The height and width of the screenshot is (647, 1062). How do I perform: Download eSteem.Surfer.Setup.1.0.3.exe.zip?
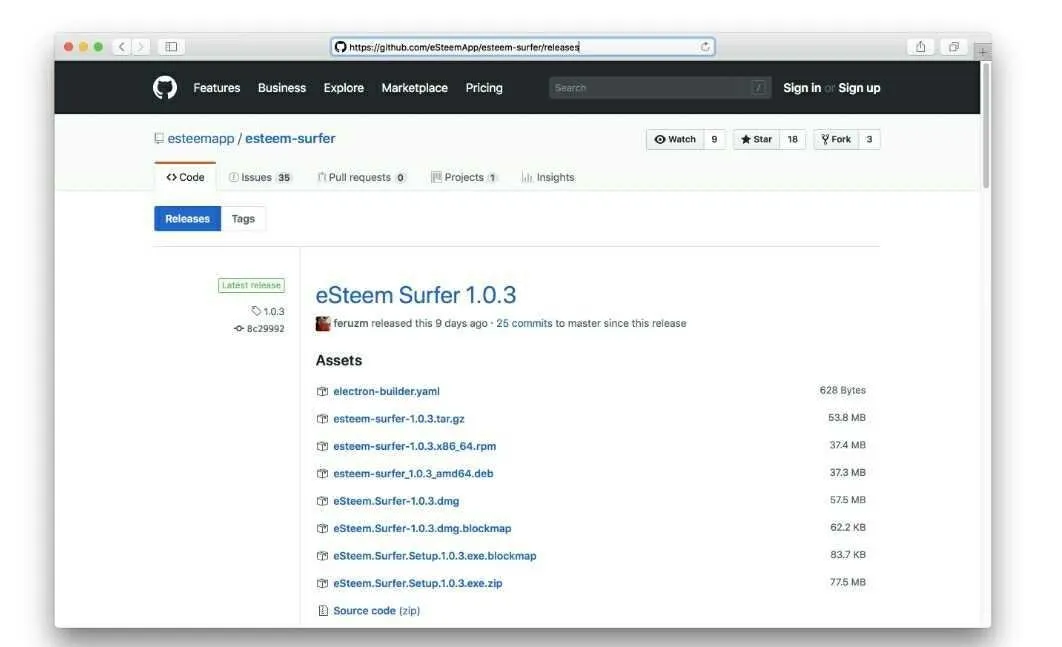pos(418,583)
